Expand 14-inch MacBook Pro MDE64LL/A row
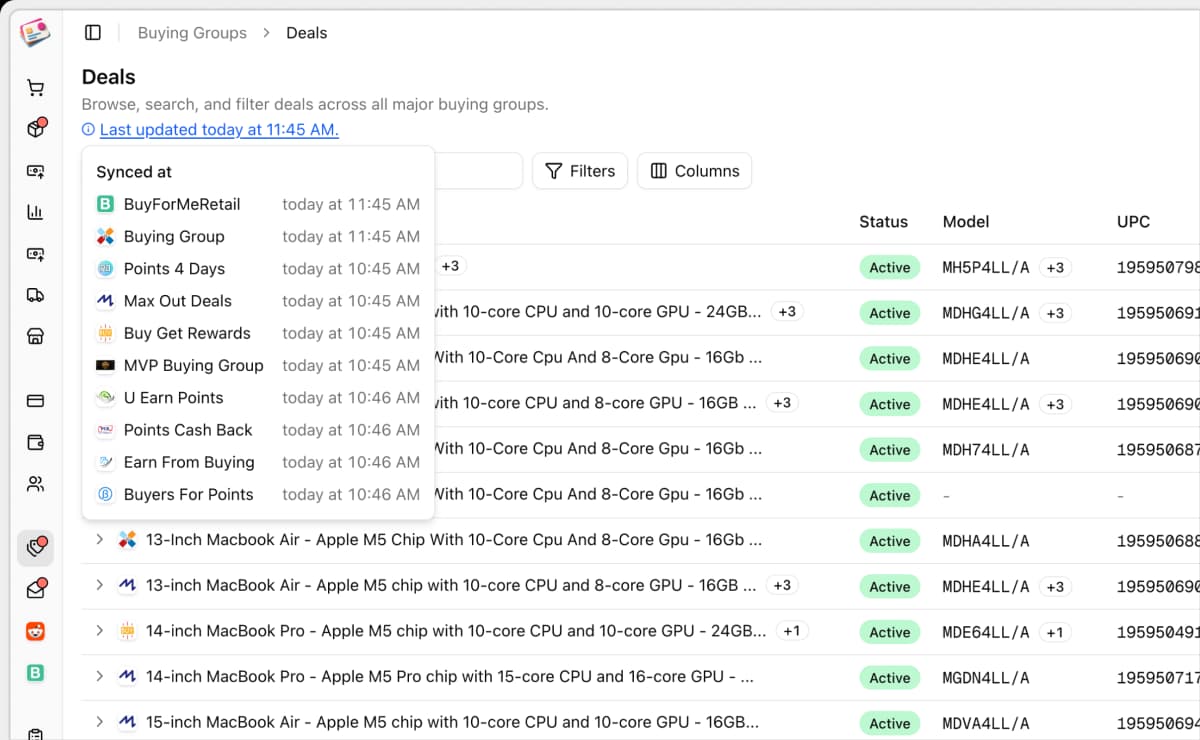Image resolution: width=1200 pixels, height=740 pixels. [99, 631]
